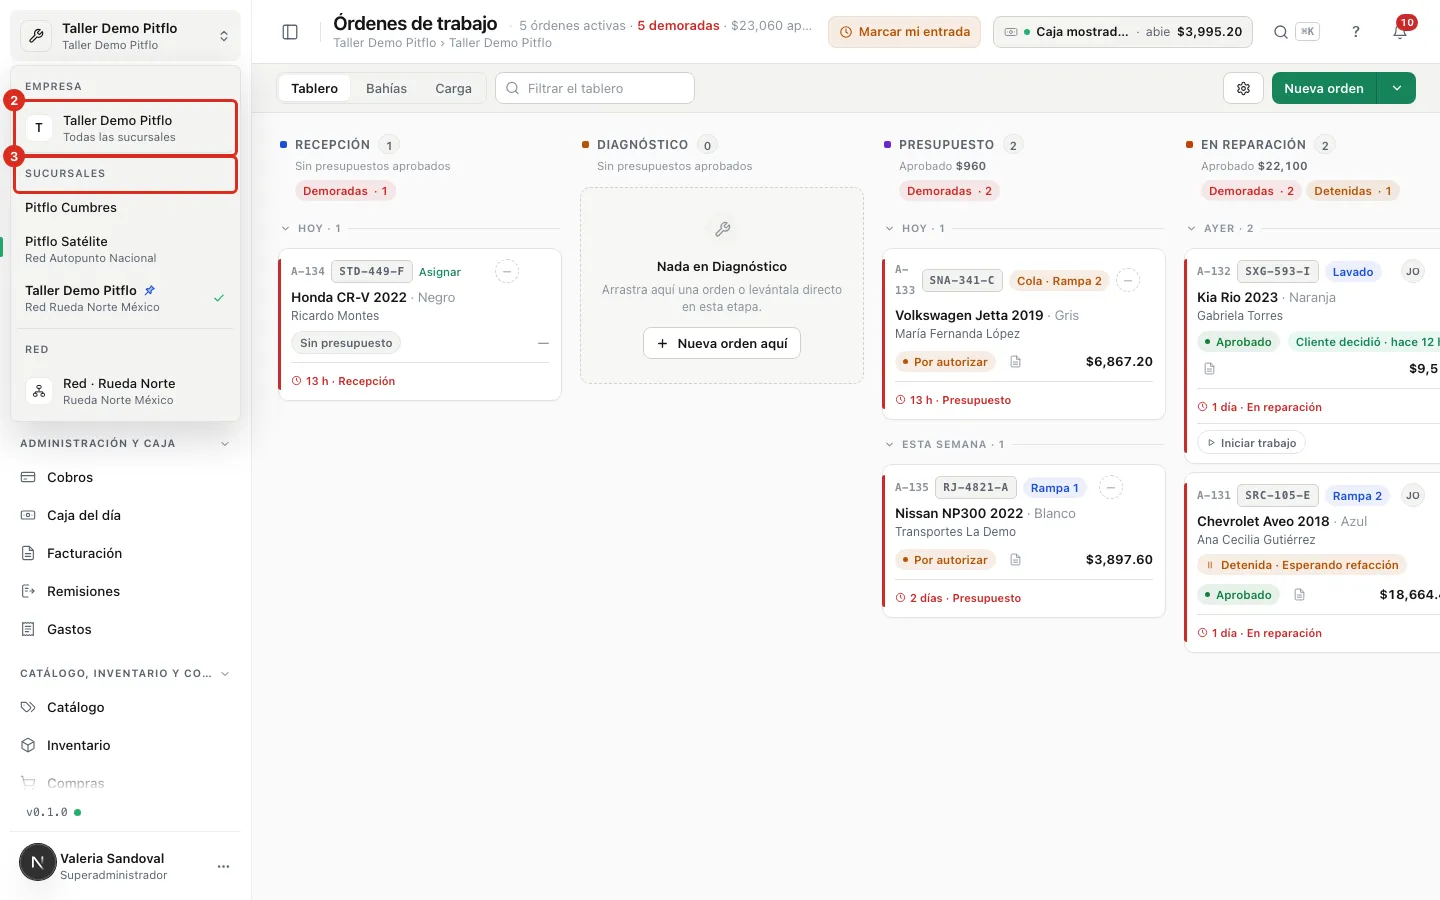The width and height of the screenshot is (1440, 900).
Task: Click the document icon on Nissan NP300 card
Action: click(x=1015, y=560)
